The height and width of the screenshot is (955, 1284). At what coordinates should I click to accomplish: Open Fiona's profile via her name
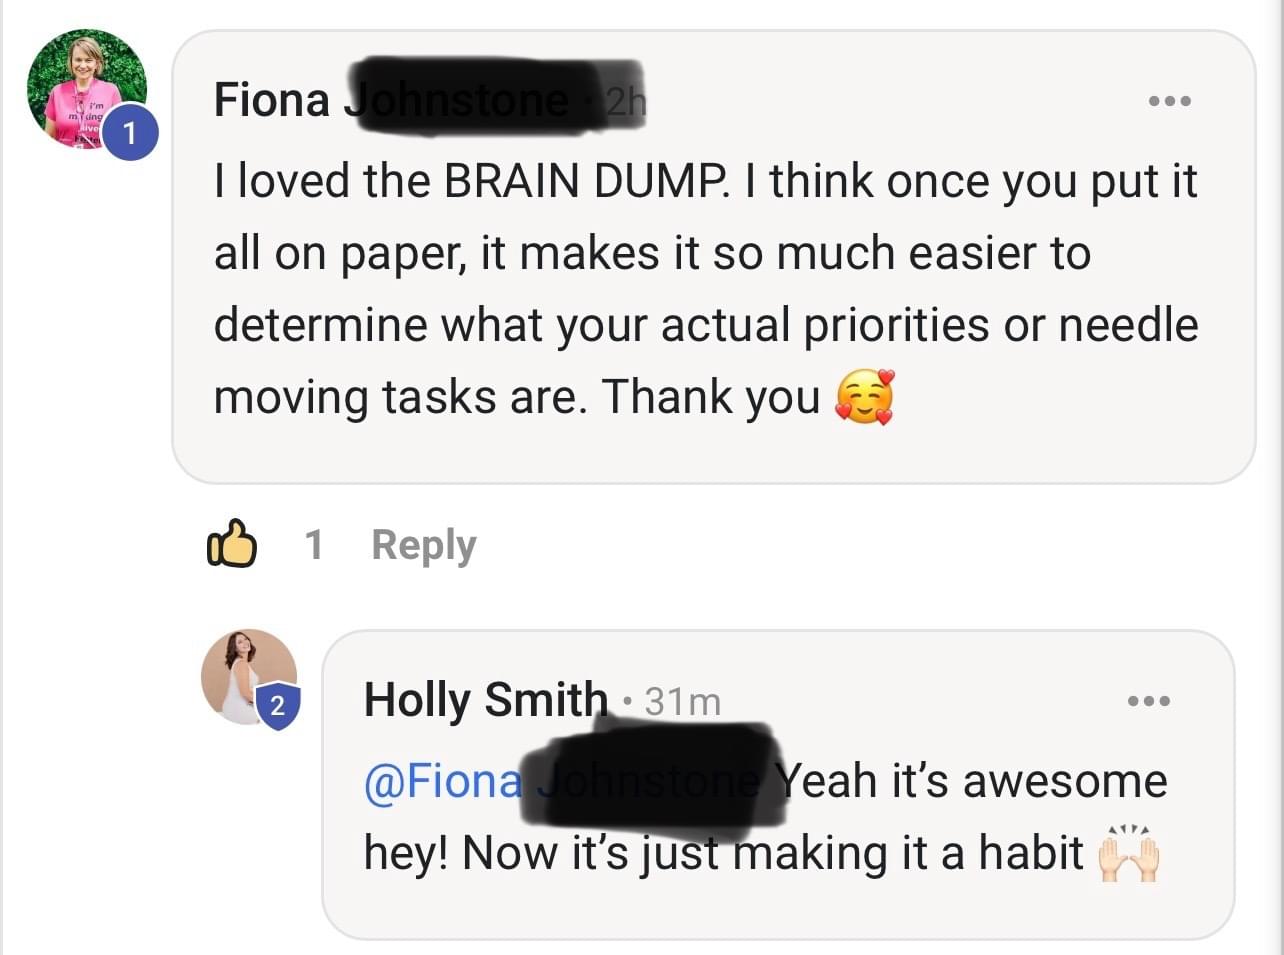[272, 100]
